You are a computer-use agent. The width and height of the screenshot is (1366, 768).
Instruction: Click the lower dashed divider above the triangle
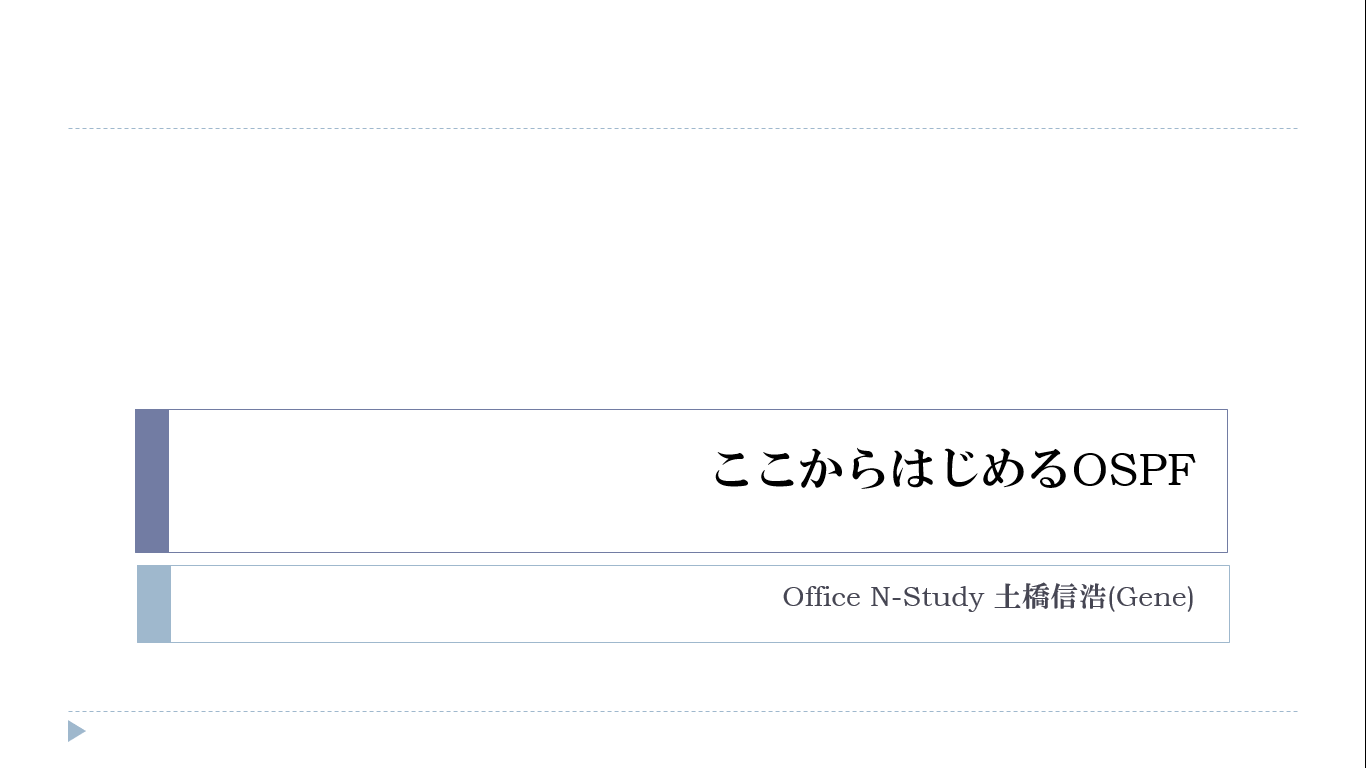(x=683, y=711)
